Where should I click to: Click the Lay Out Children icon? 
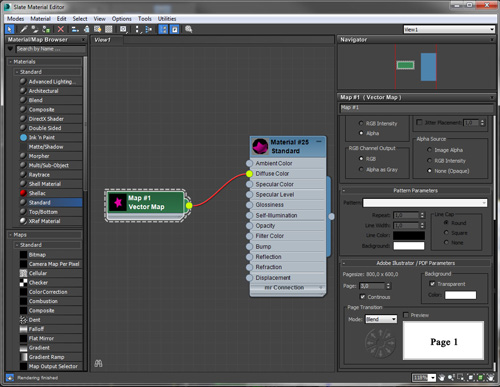[149, 29]
